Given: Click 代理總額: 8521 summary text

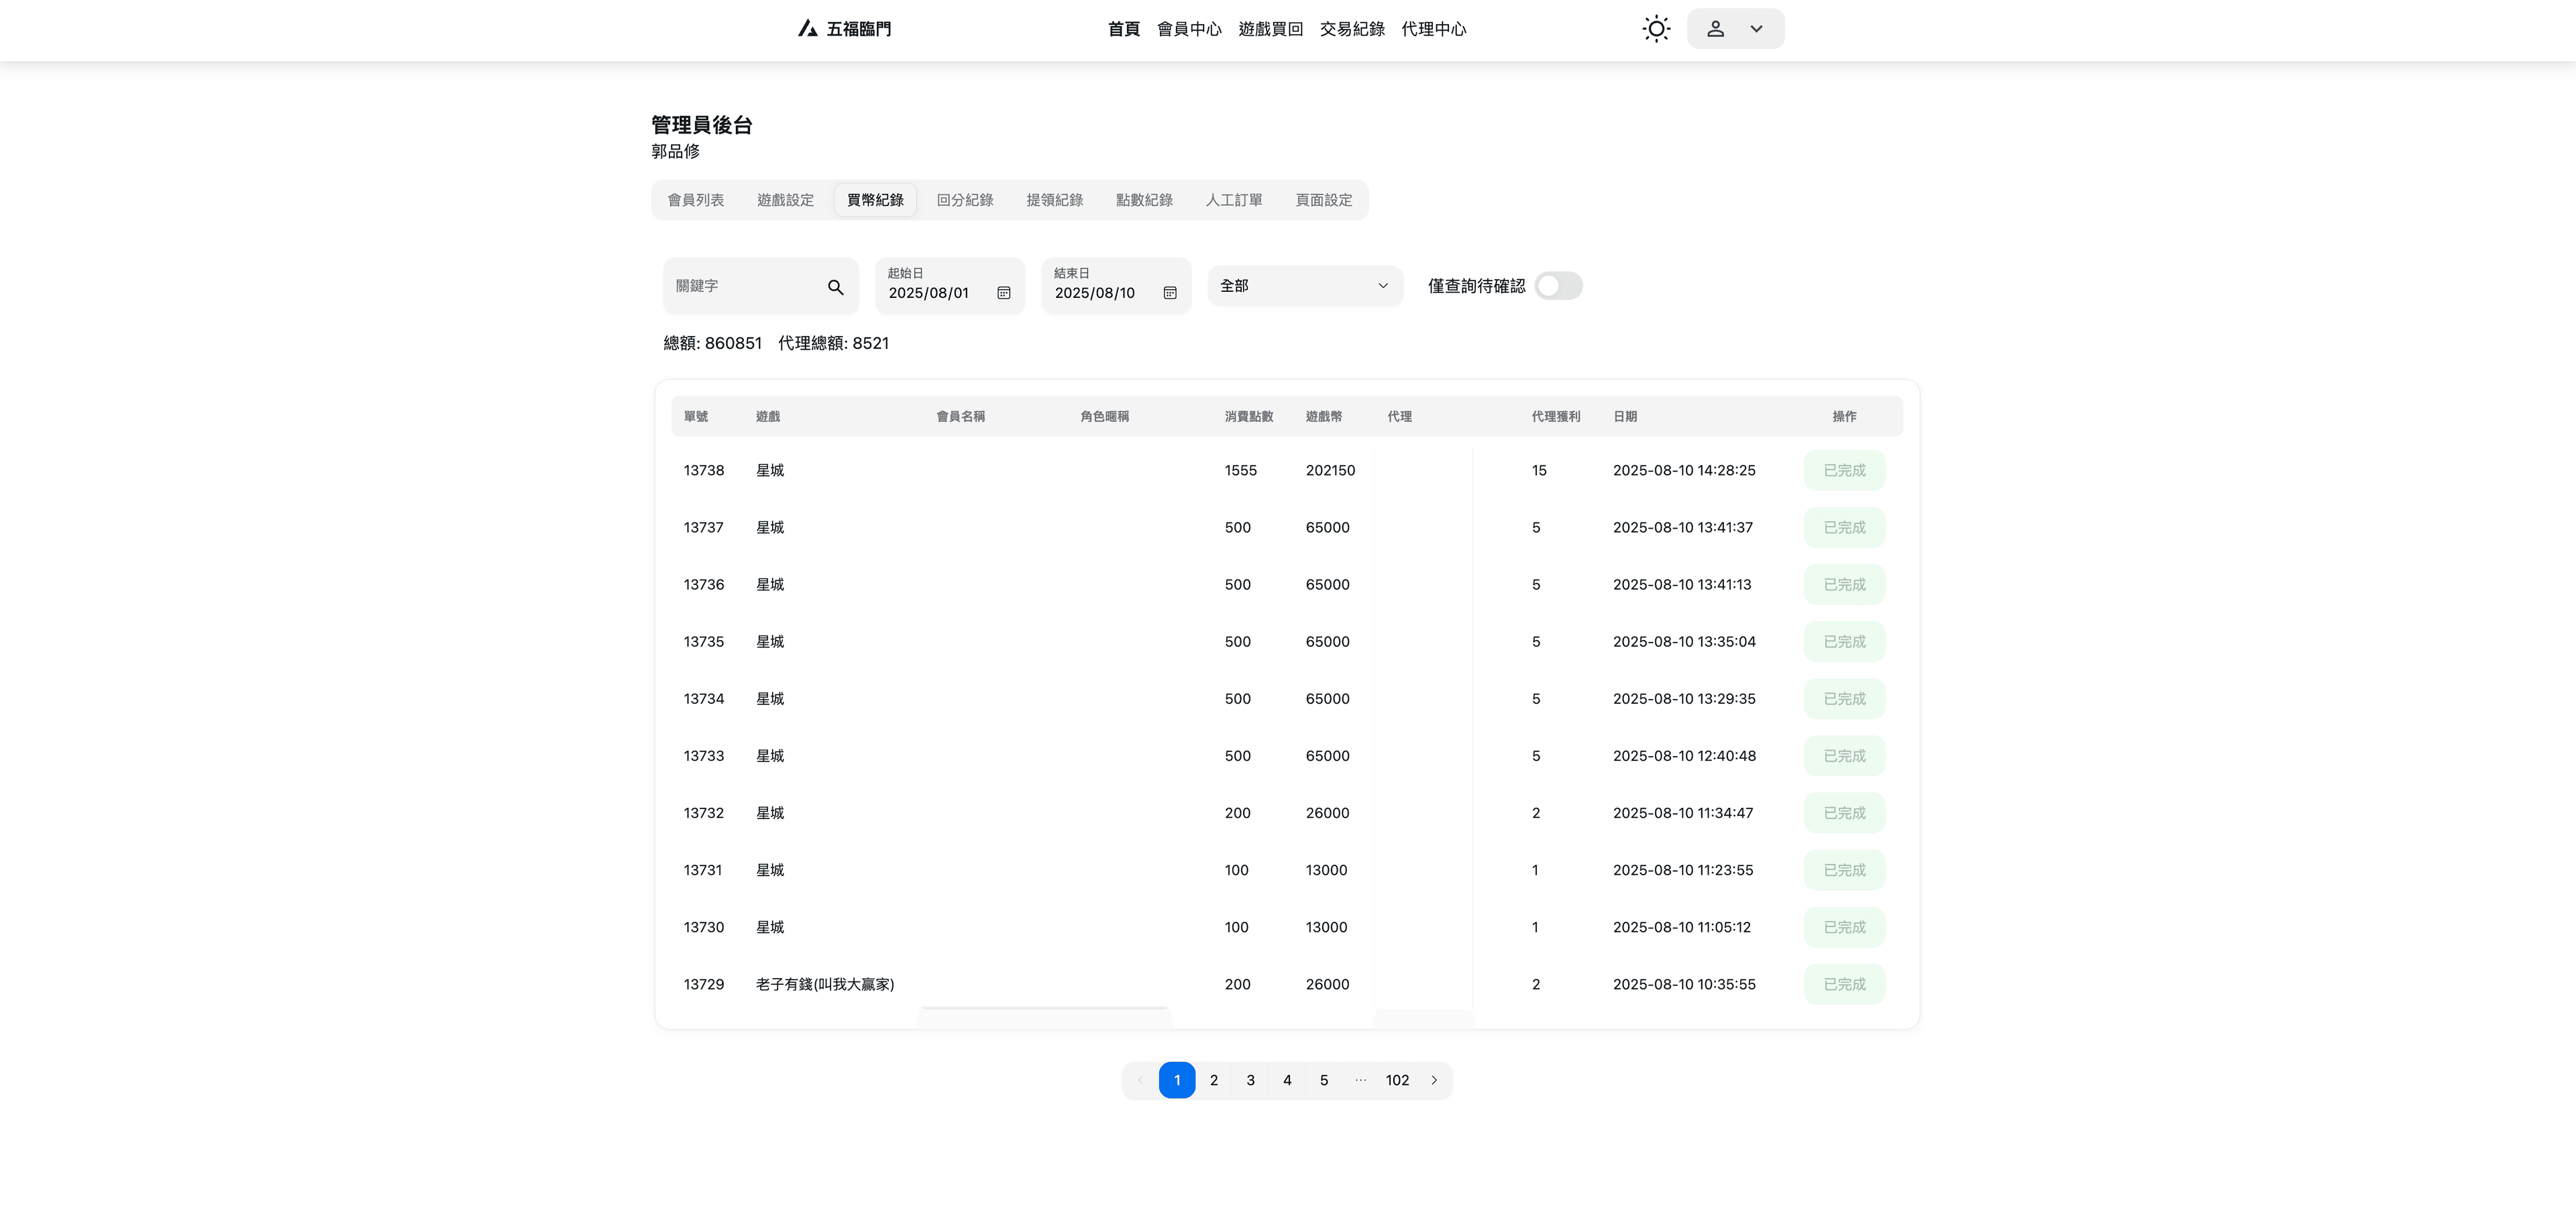Looking at the screenshot, I should (x=833, y=343).
